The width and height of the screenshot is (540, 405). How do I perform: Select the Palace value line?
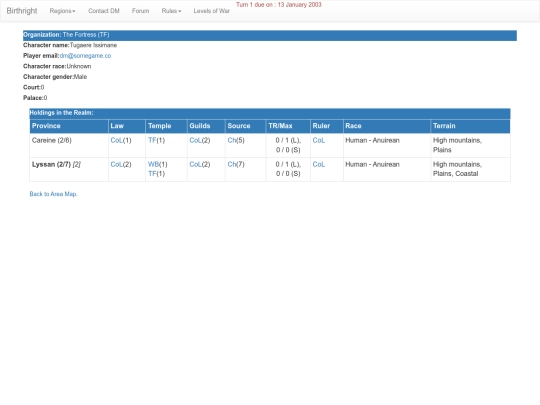click(x=35, y=98)
